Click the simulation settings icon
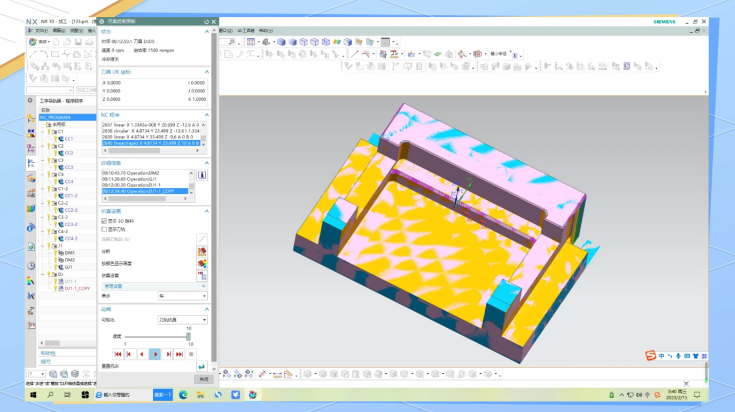 coord(203,275)
